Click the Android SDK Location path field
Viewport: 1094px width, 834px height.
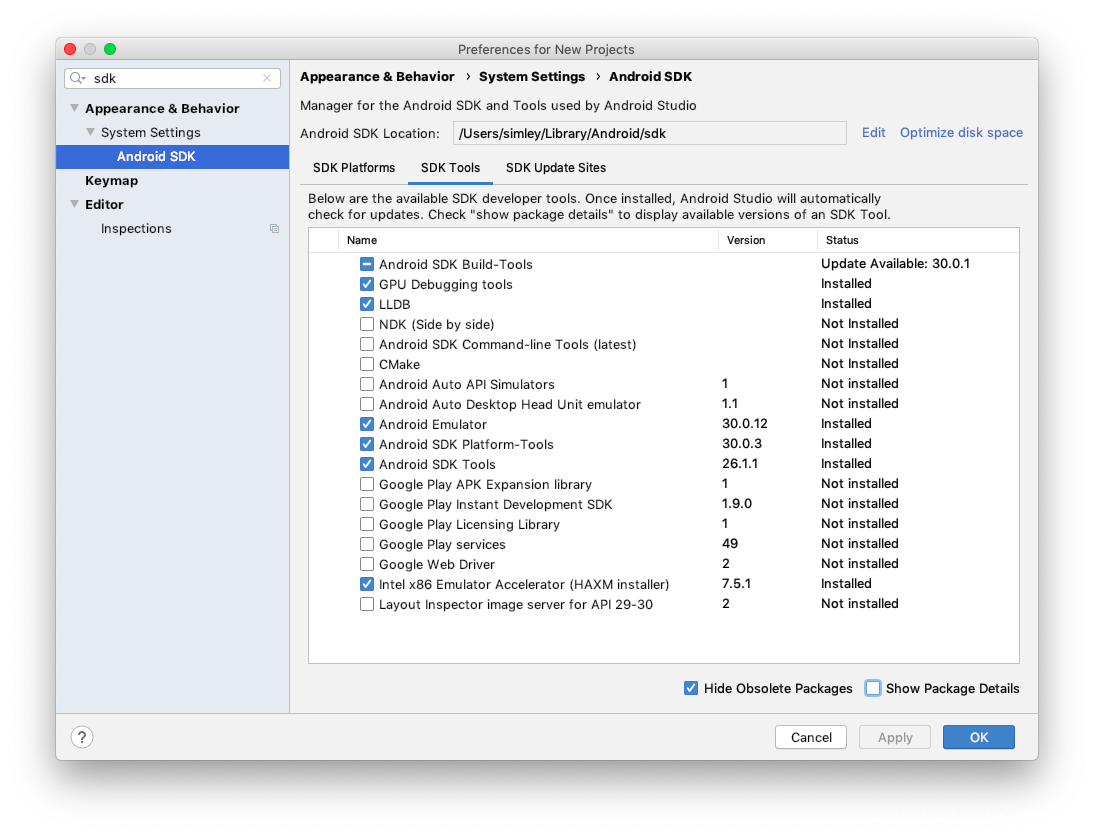pos(650,133)
